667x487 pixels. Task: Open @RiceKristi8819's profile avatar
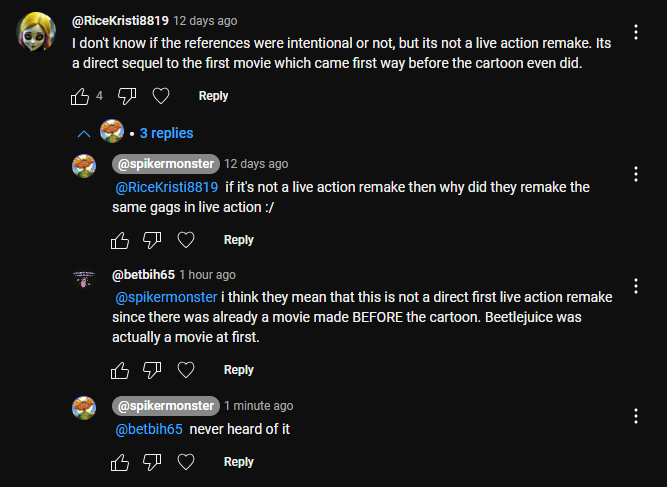(x=36, y=31)
